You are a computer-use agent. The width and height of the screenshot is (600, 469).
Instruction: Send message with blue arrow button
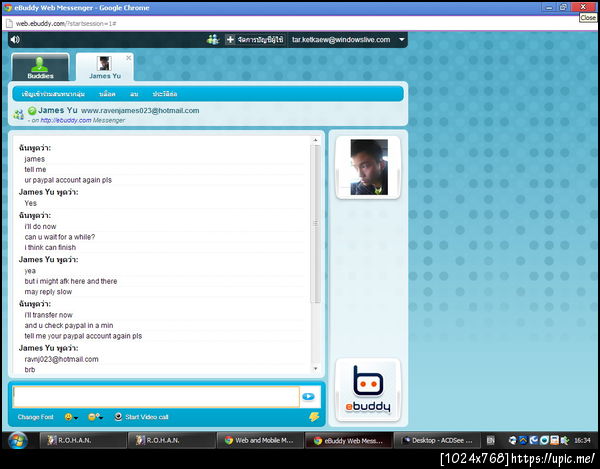tap(308, 397)
